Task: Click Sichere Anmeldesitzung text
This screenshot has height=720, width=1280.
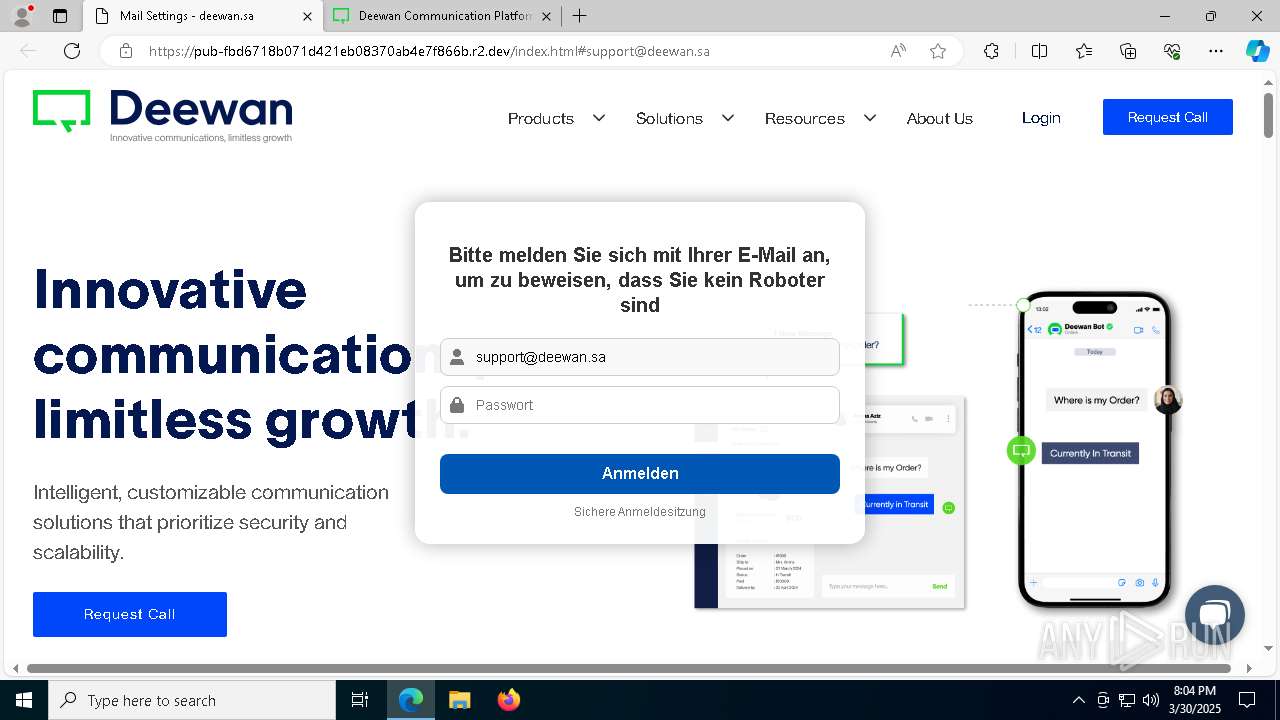Action: pyautogui.click(x=640, y=512)
